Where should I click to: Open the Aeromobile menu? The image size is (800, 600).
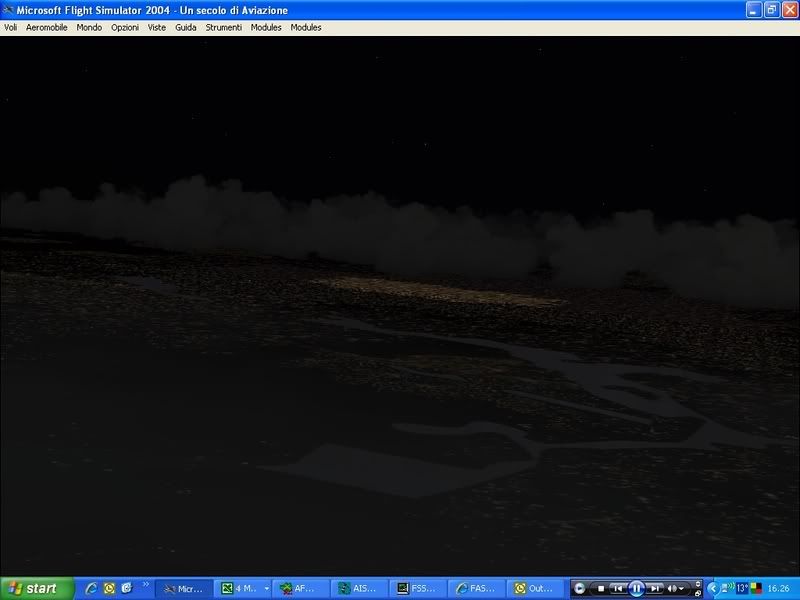click(x=46, y=28)
